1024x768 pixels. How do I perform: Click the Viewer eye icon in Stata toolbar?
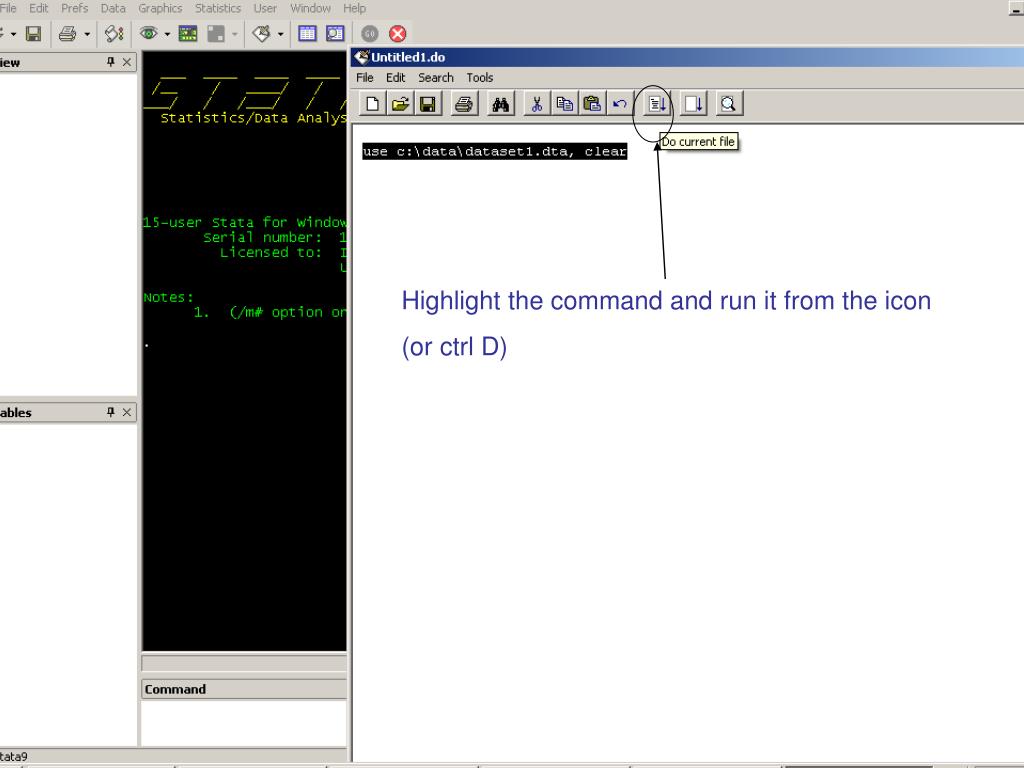pos(149,33)
